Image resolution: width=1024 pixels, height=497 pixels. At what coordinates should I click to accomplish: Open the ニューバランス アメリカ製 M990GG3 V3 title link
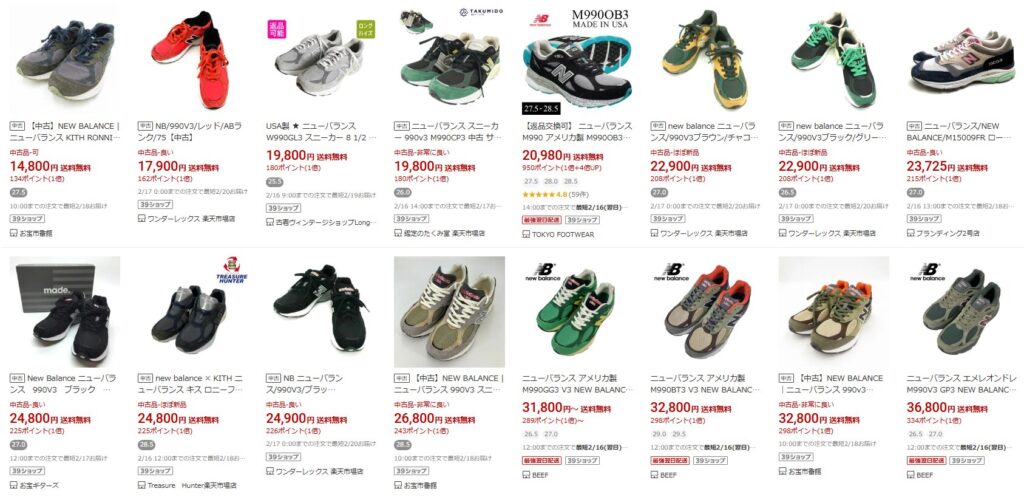(x=577, y=384)
